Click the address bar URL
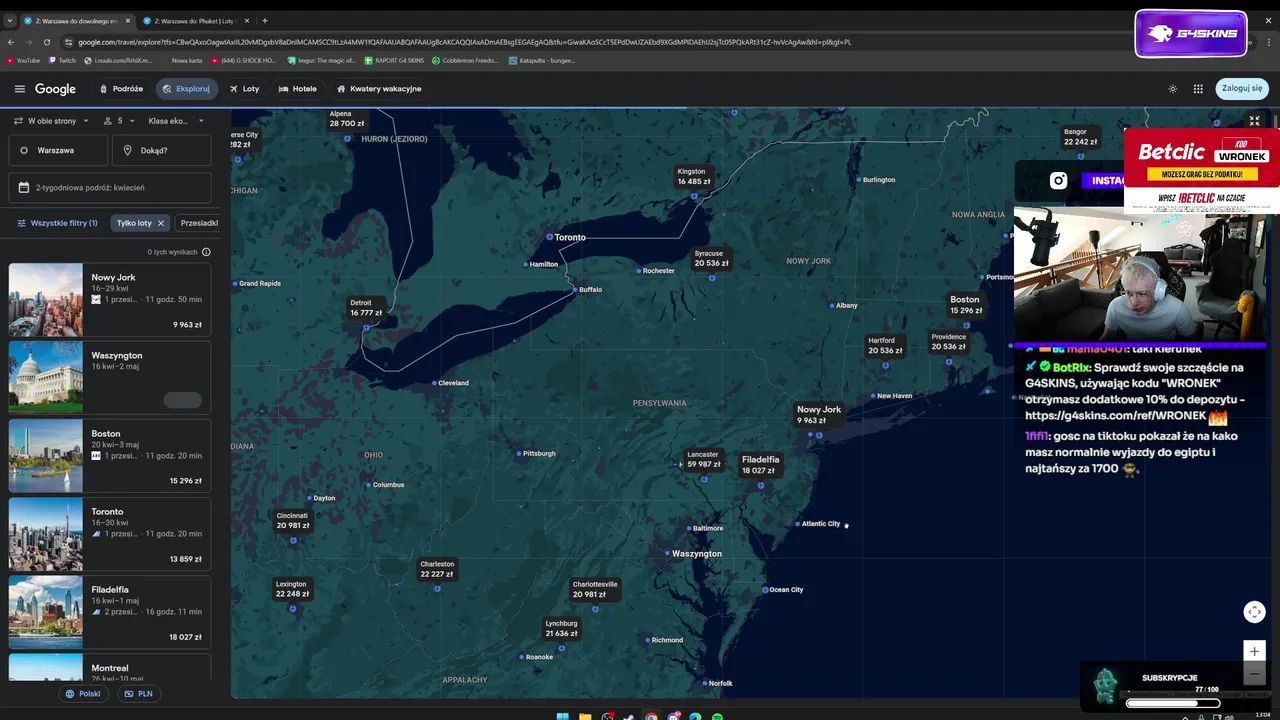This screenshot has height=720, width=1280. pos(464,42)
